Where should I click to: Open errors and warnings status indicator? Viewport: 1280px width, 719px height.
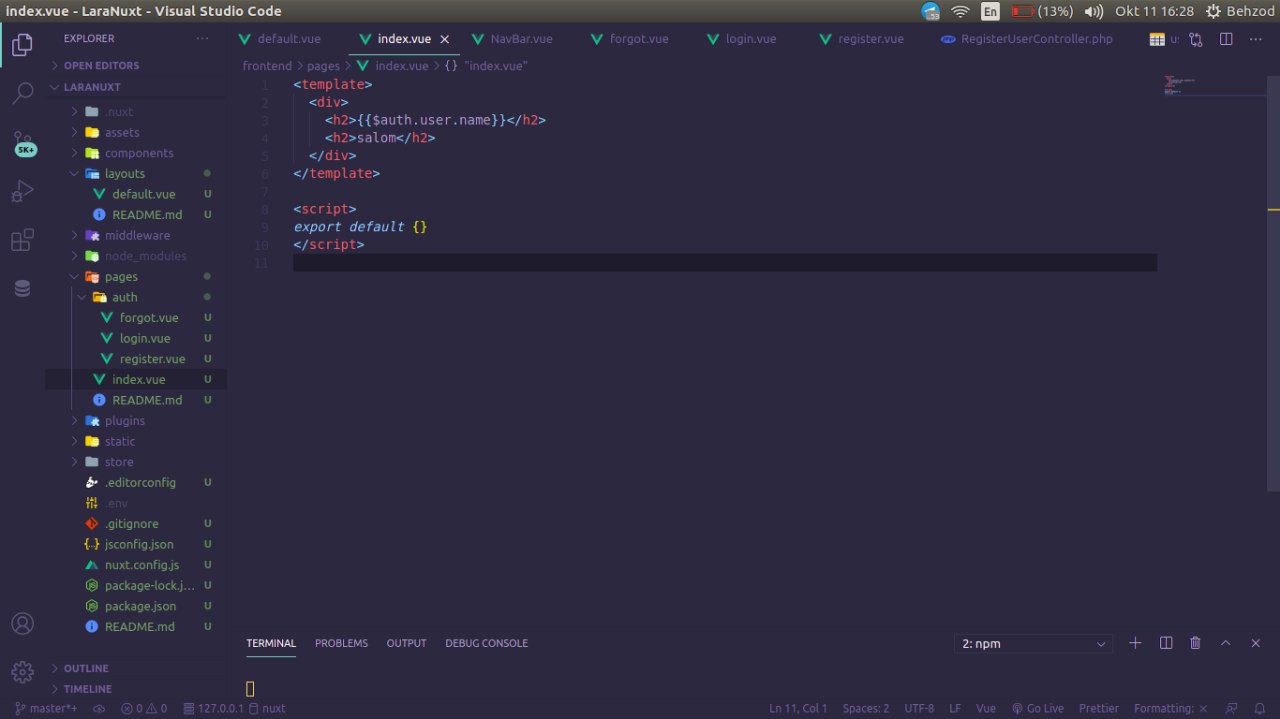point(144,708)
